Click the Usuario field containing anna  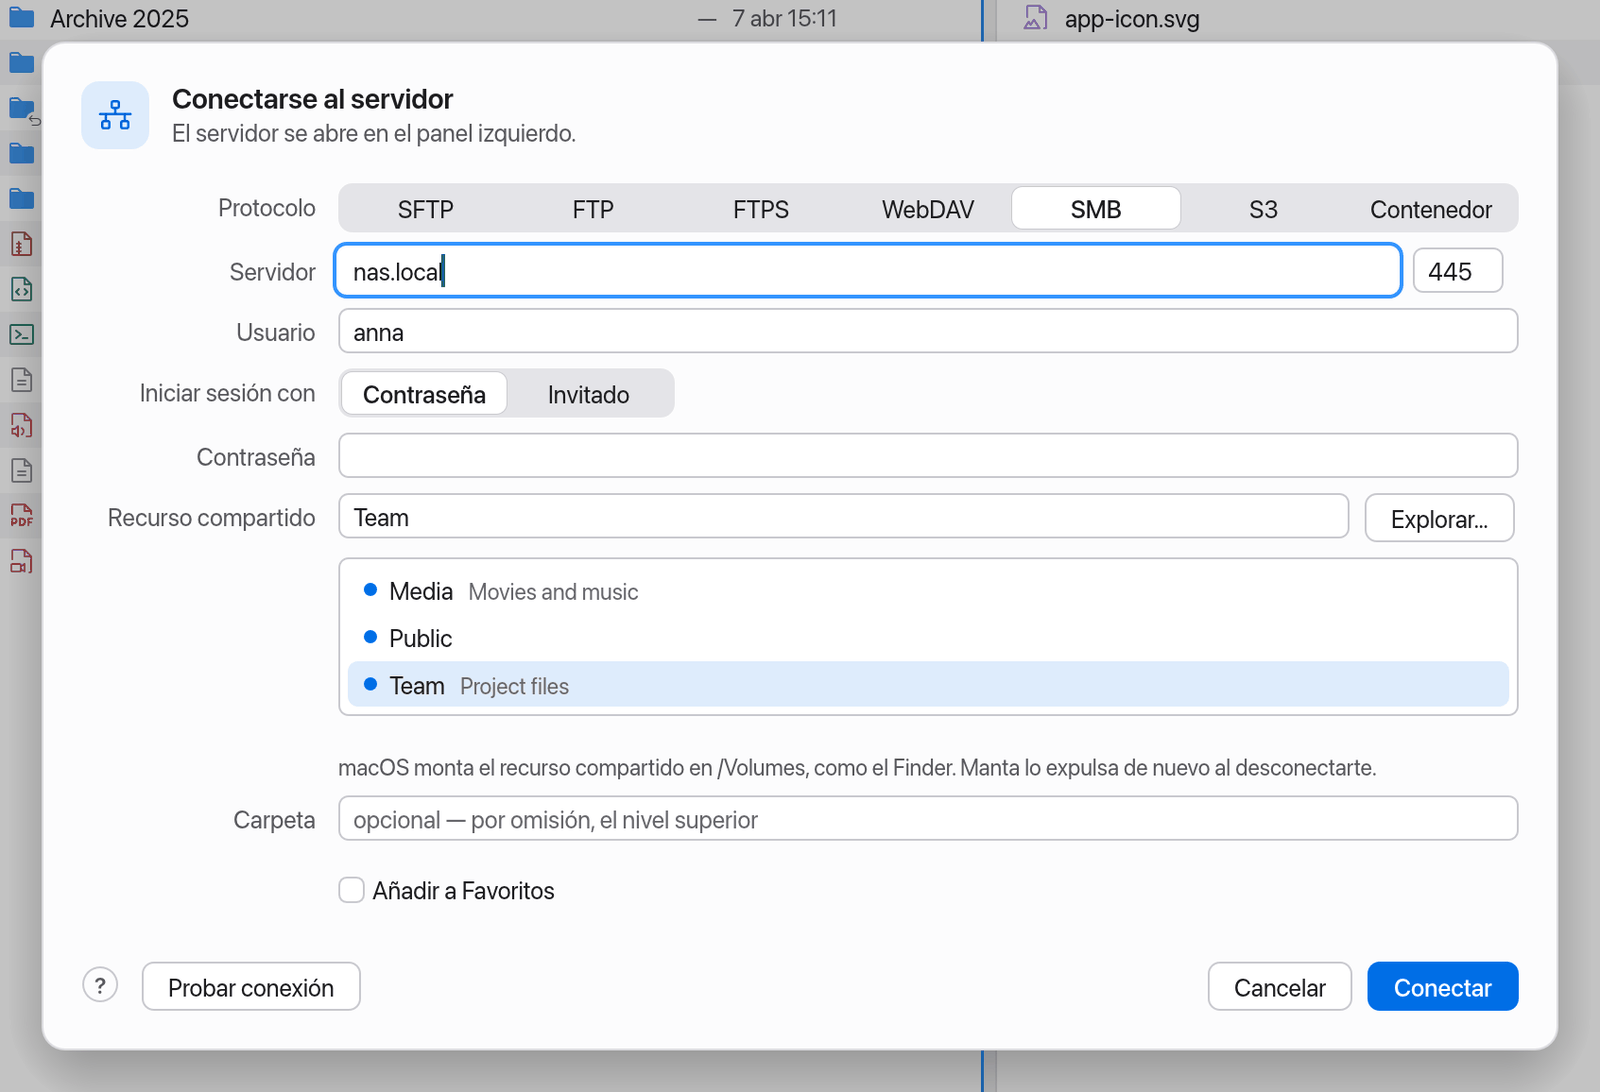coord(928,331)
